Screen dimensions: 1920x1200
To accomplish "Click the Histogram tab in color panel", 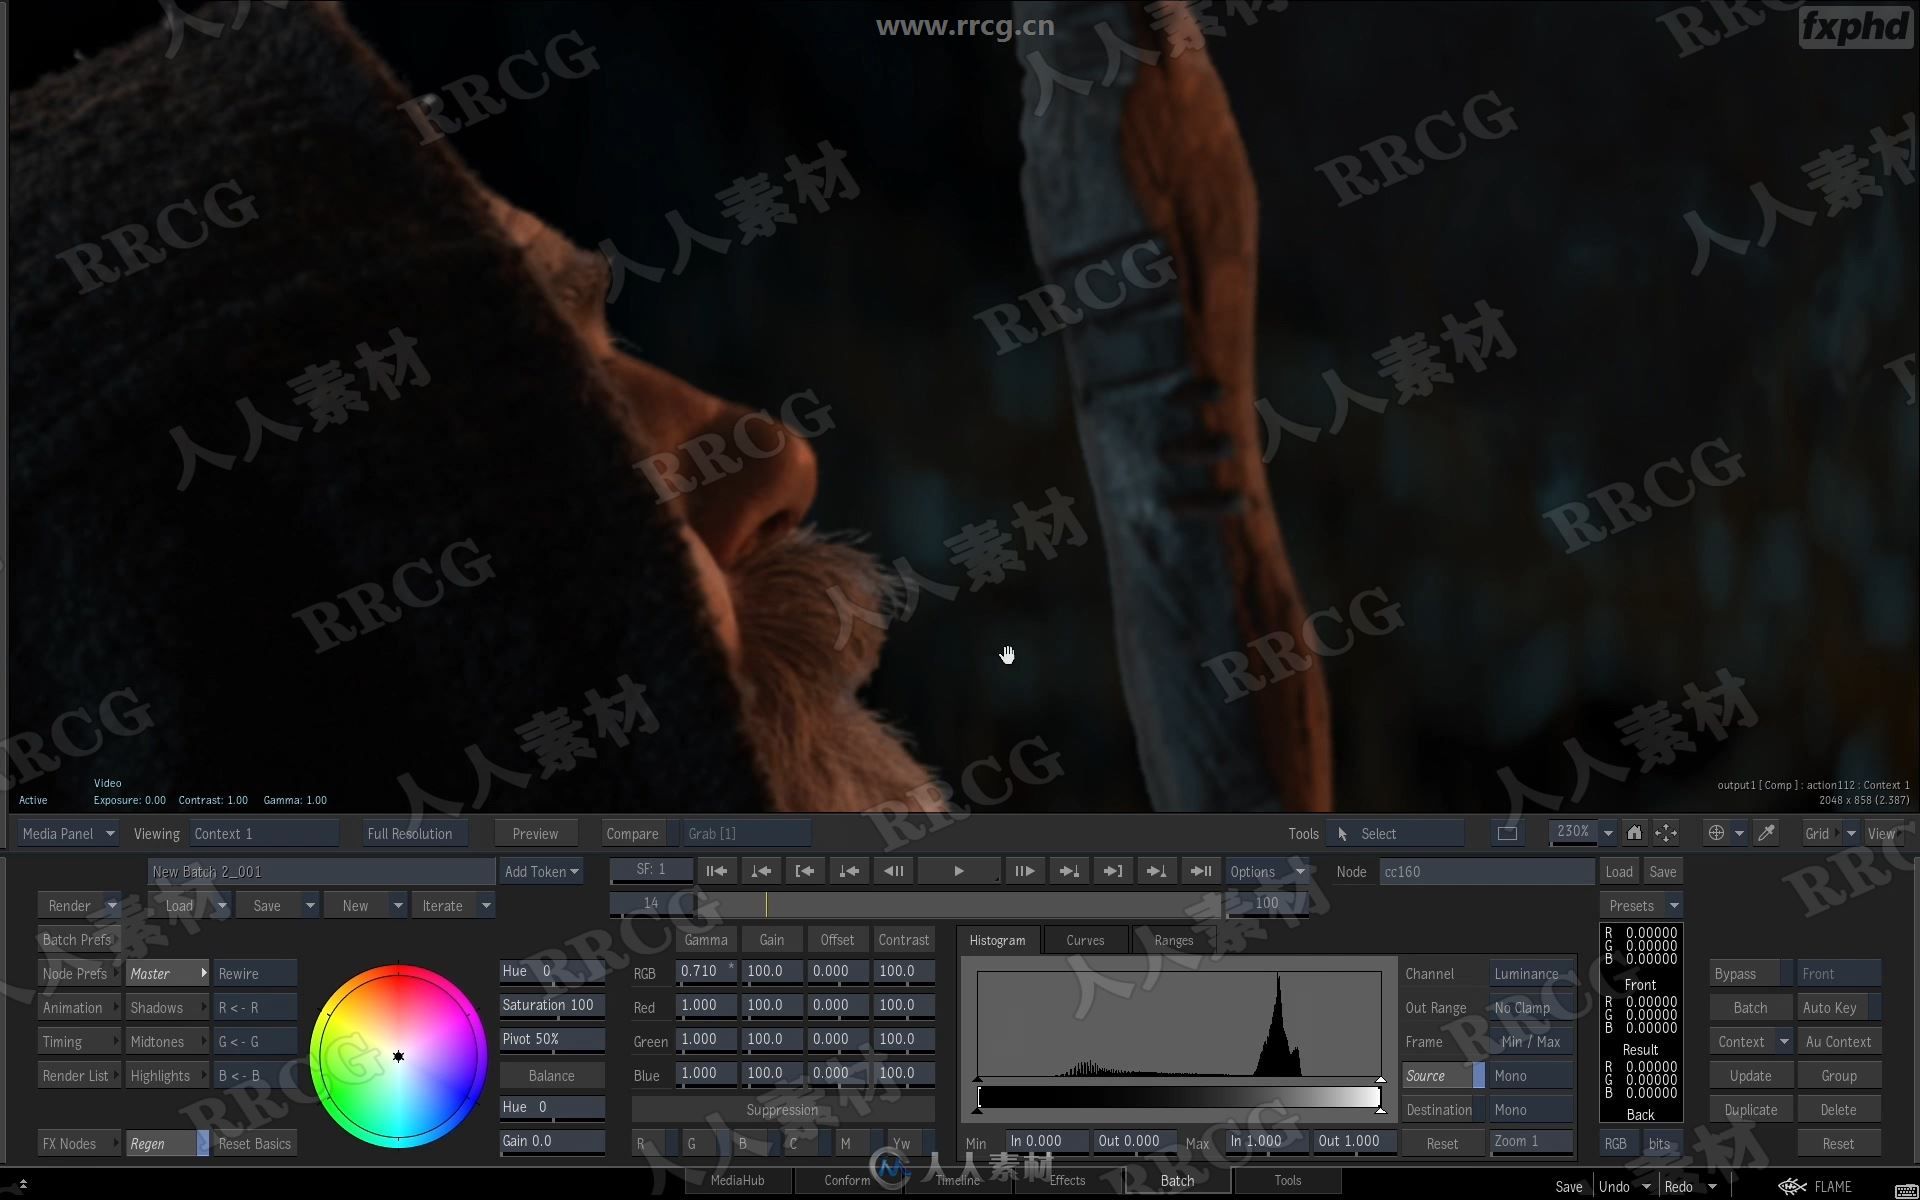I will pyautogui.click(x=994, y=939).
